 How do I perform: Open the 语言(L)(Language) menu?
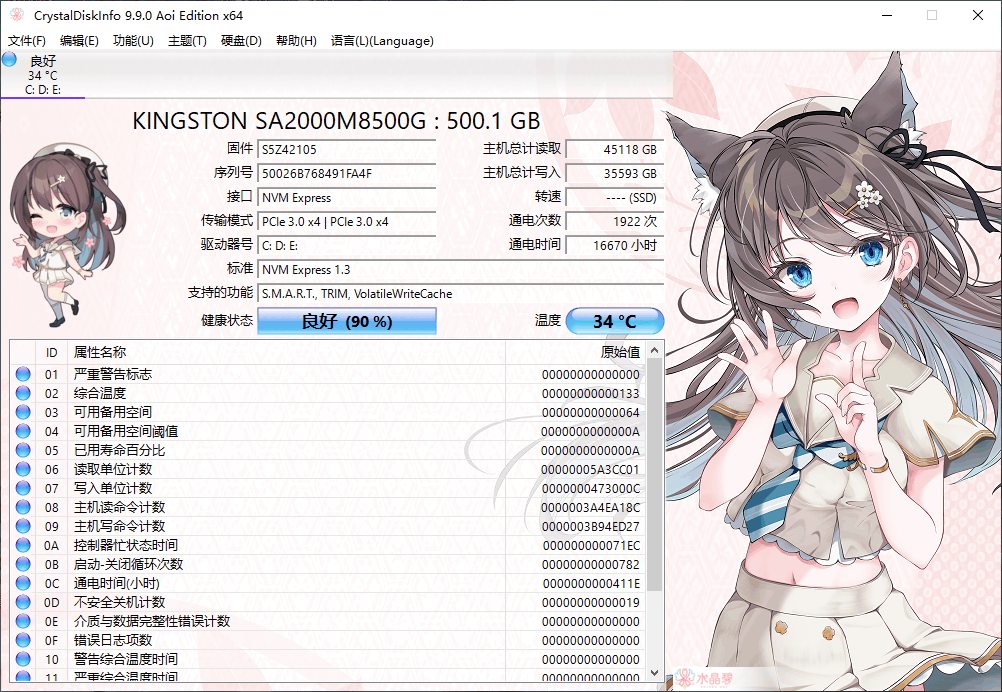[x=382, y=41]
